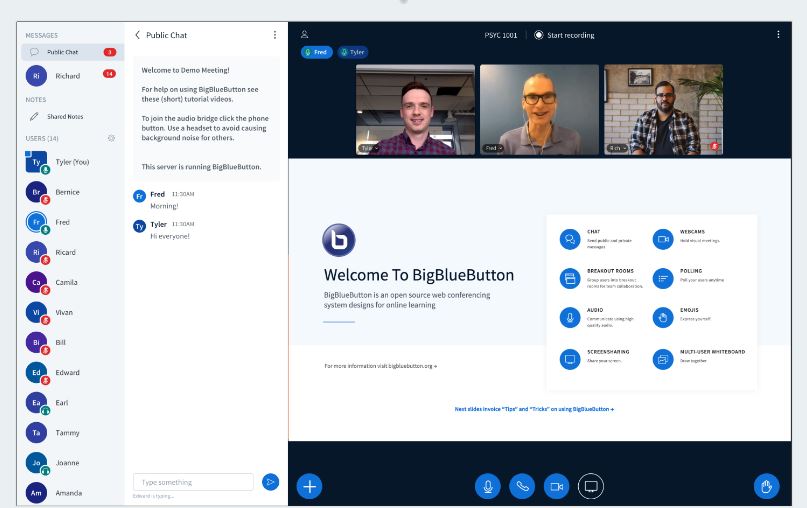The width and height of the screenshot is (807, 508).
Task: Open Fred webcam name dropdown
Action: pyautogui.click(x=493, y=148)
